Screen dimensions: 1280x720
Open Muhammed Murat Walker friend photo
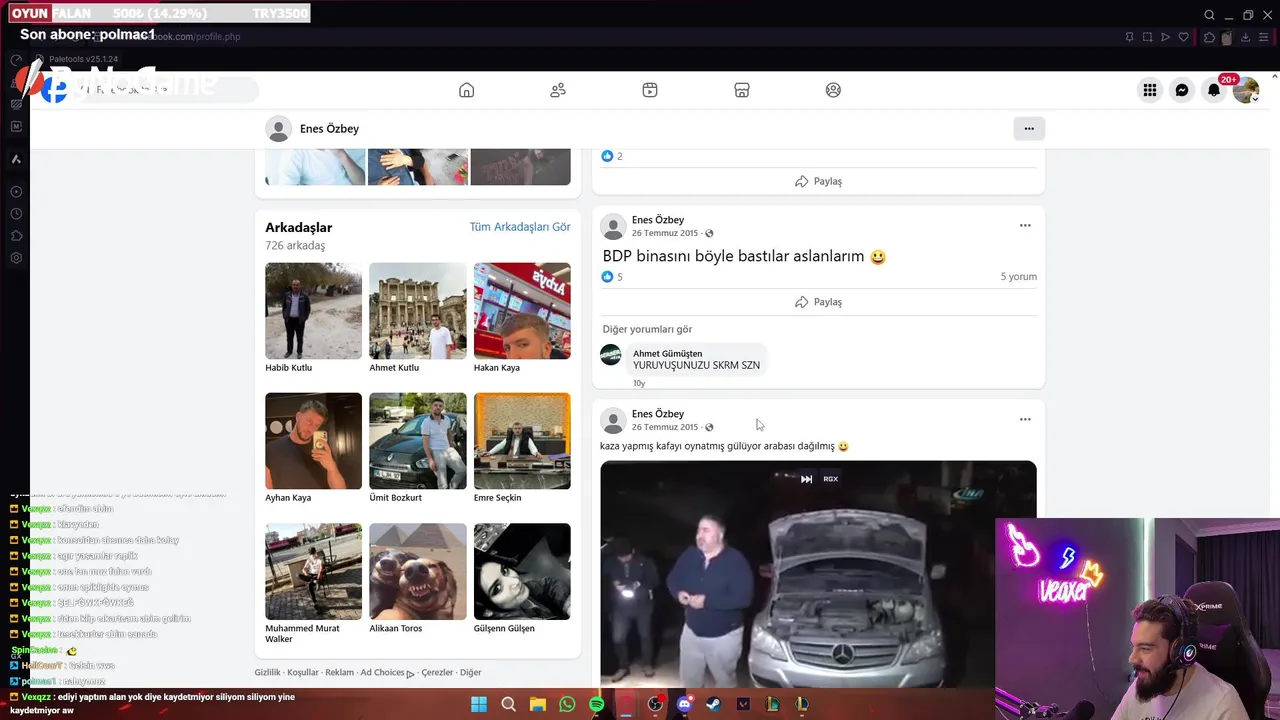click(313, 571)
